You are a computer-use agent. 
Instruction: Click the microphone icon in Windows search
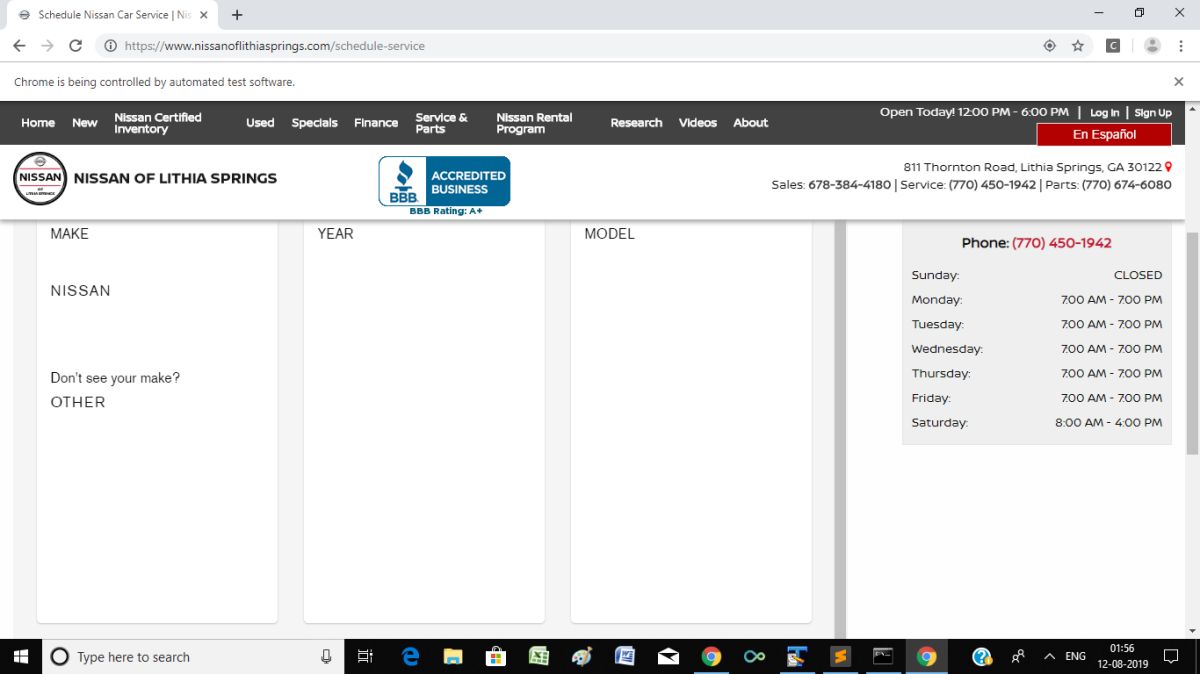point(326,657)
